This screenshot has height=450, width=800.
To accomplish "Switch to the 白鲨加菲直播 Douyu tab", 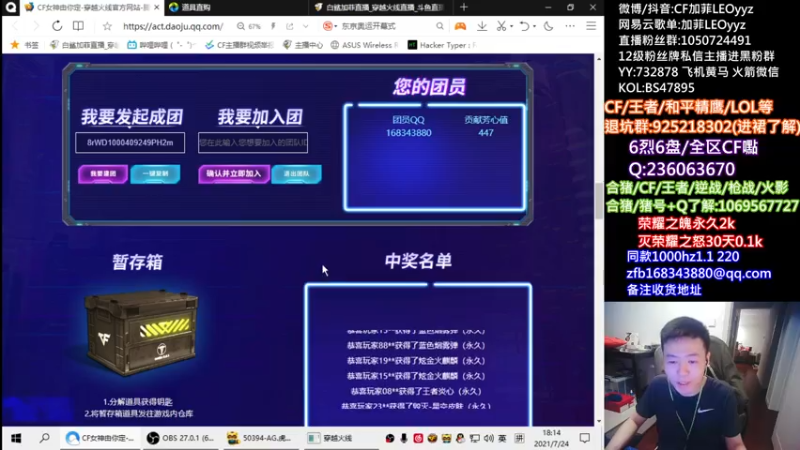I will point(380,7).
